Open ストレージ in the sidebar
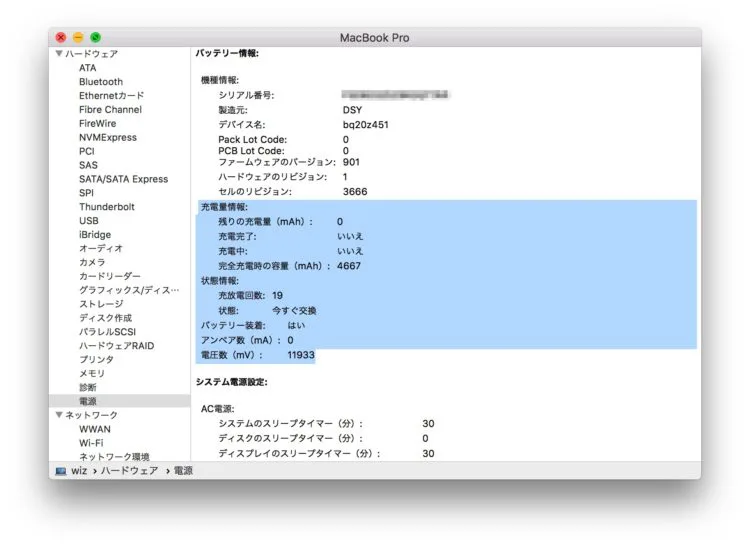 [x=101, y=304]
